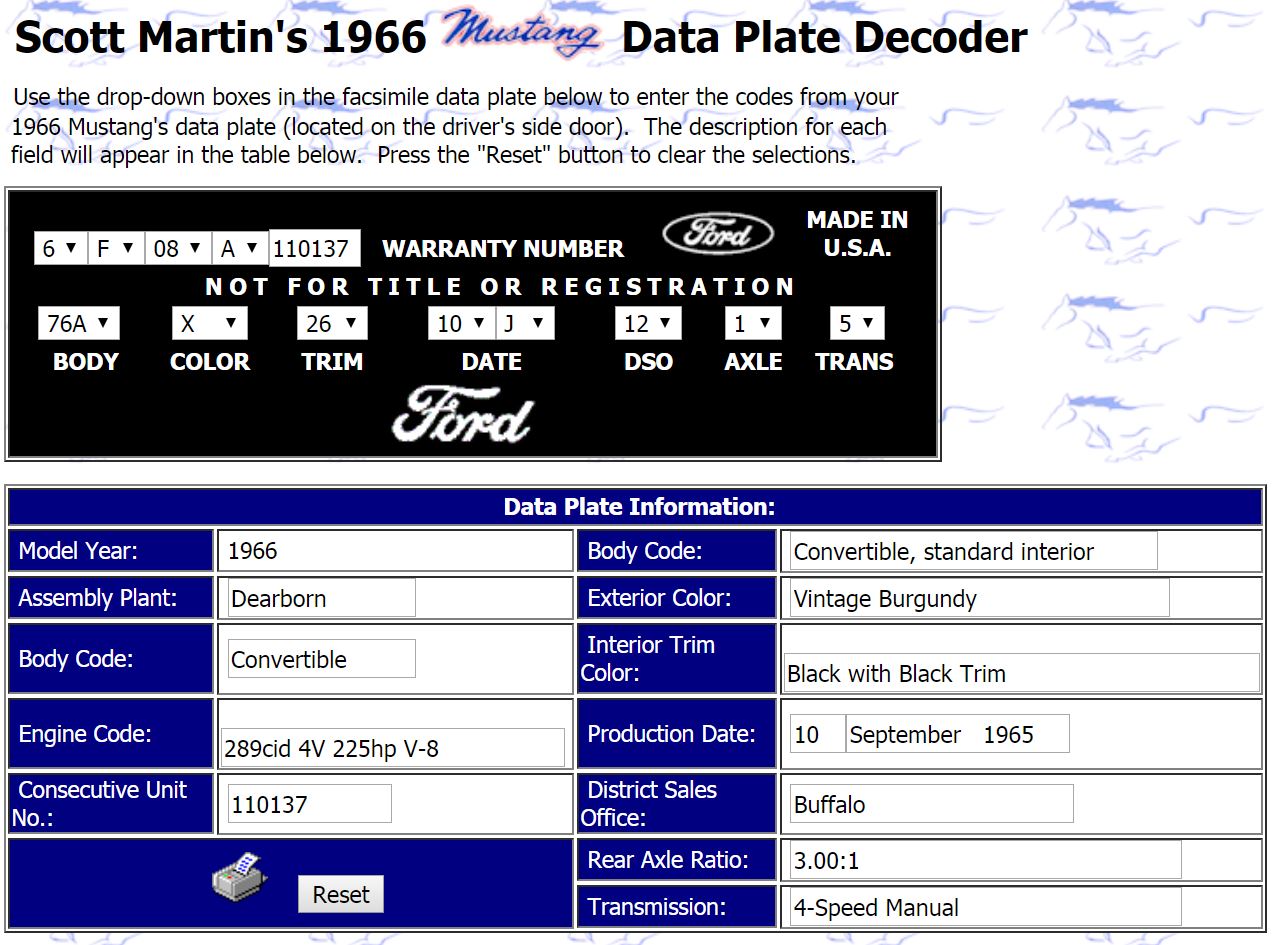Screen dimensions: 1273x945
Task: Open the engine code dropdown showing A
Action: point(240,248)
